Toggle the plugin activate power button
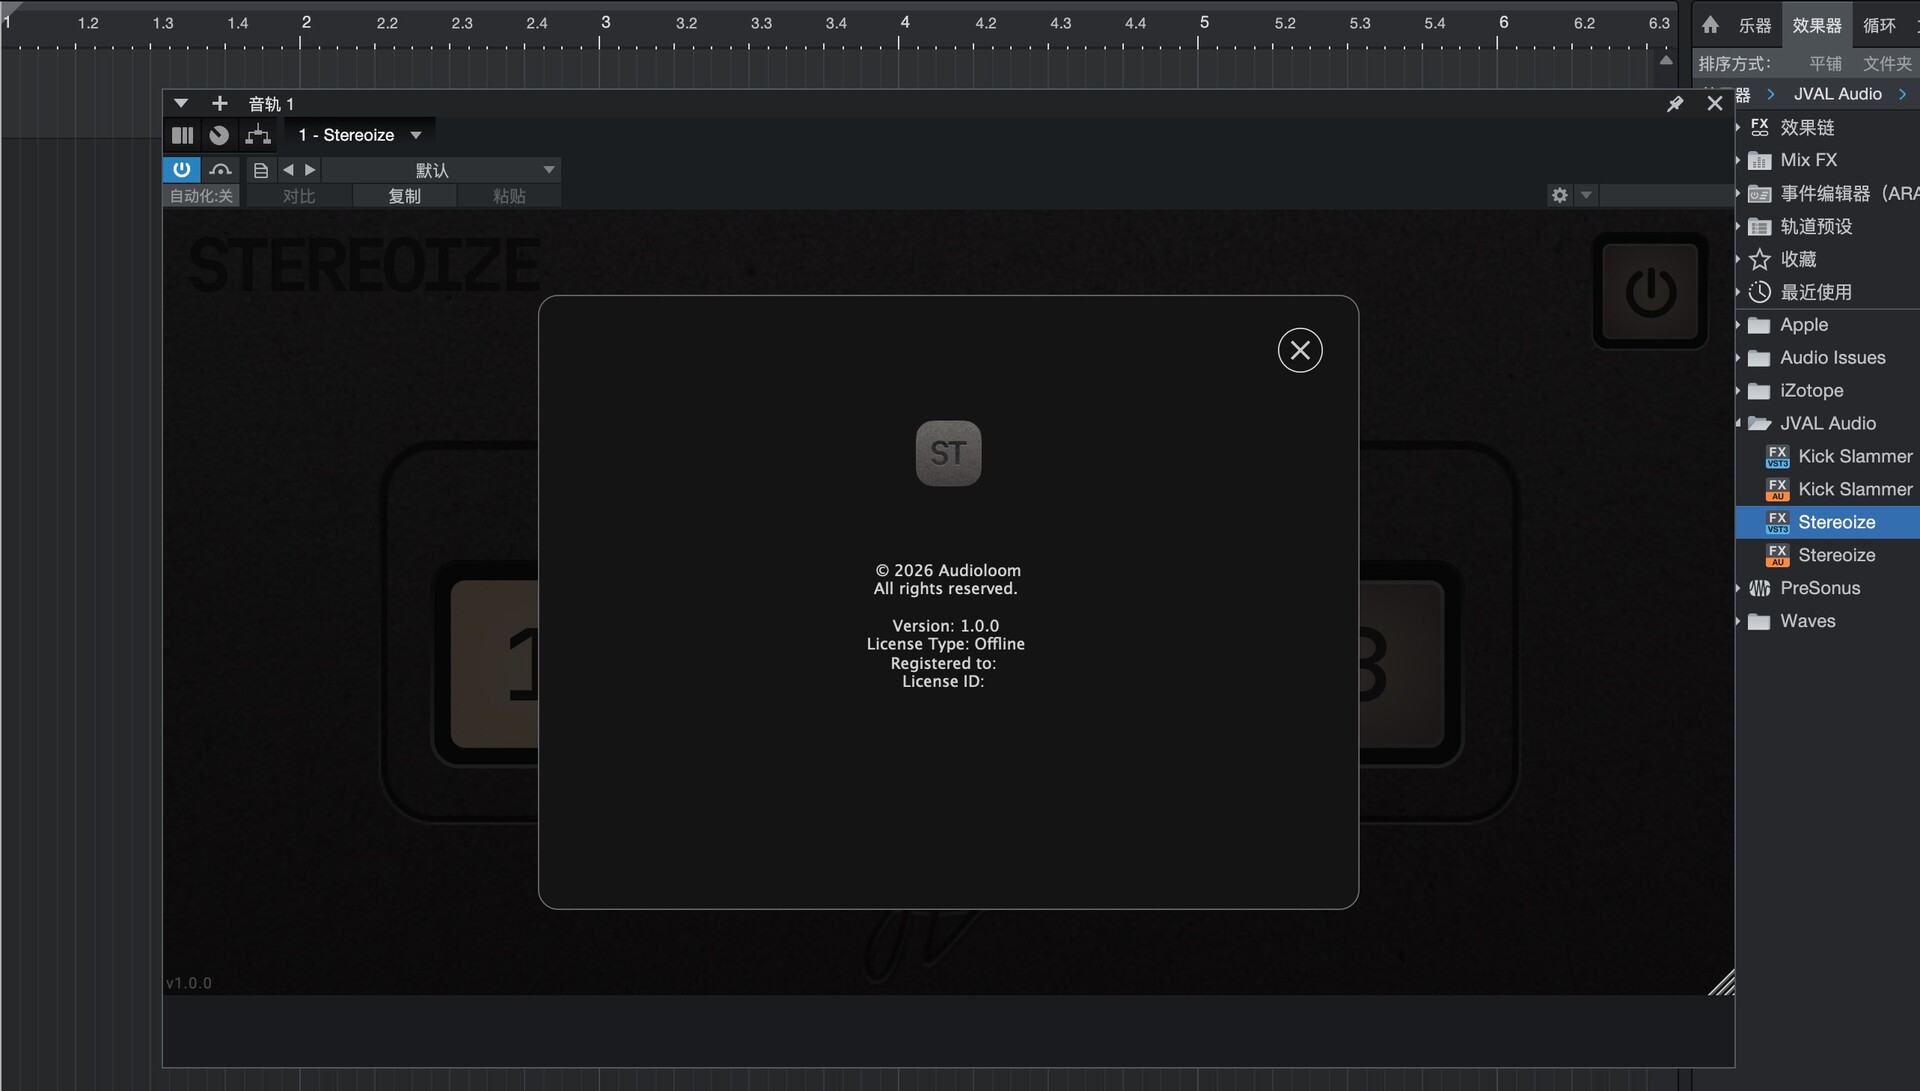The image size is (1920, 1091). tap(181, 169)
